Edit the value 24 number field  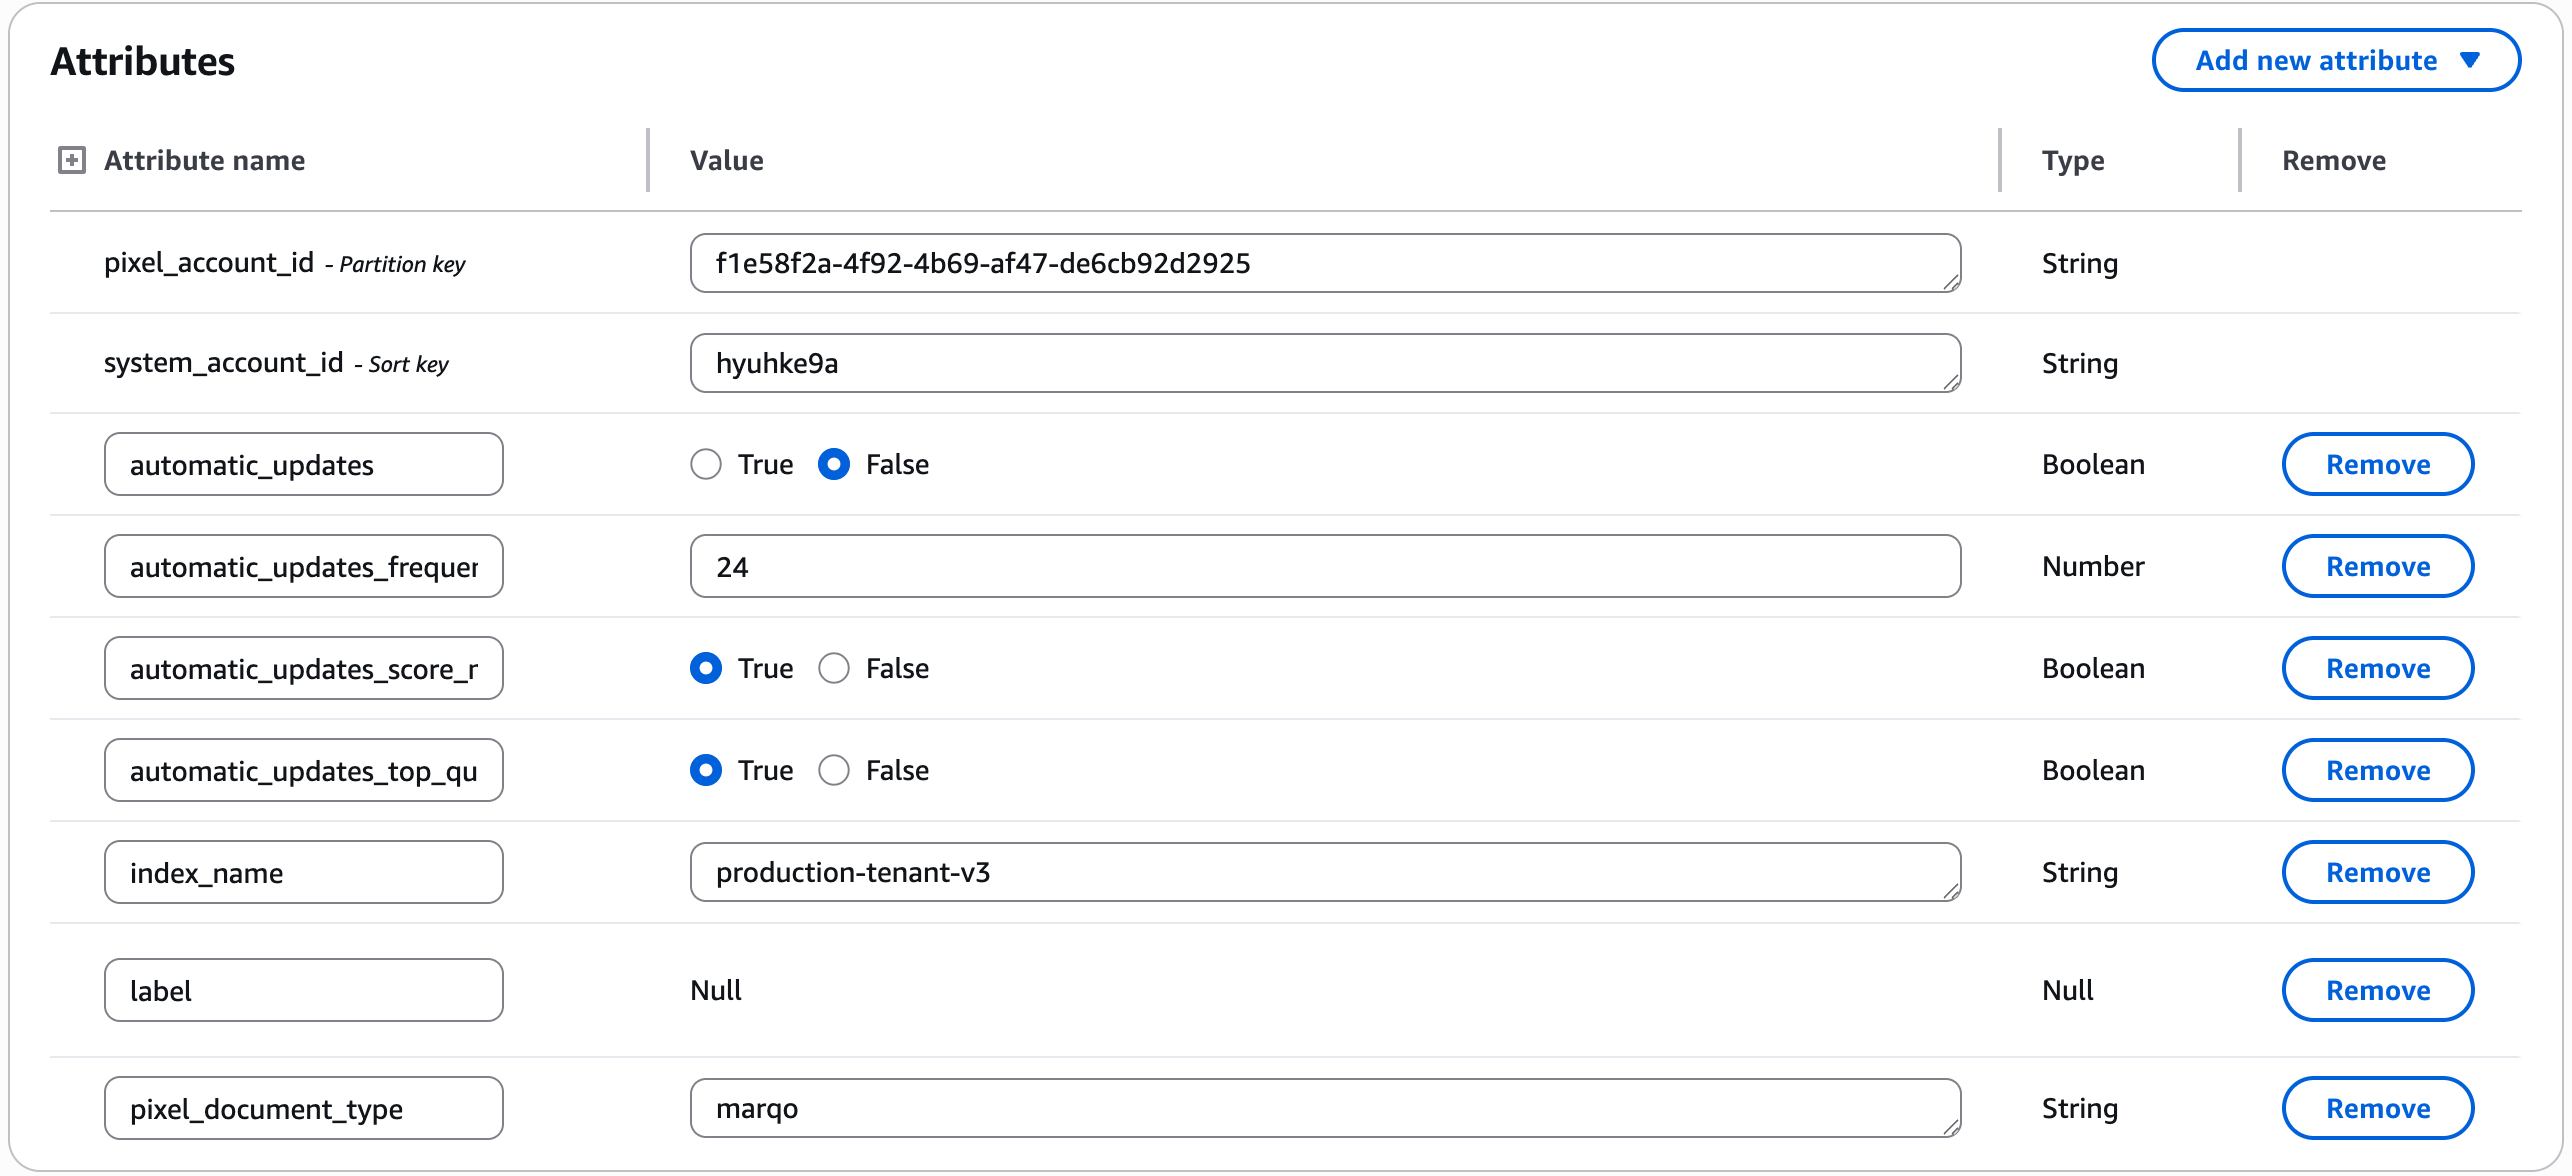[x=1324, y=567]
